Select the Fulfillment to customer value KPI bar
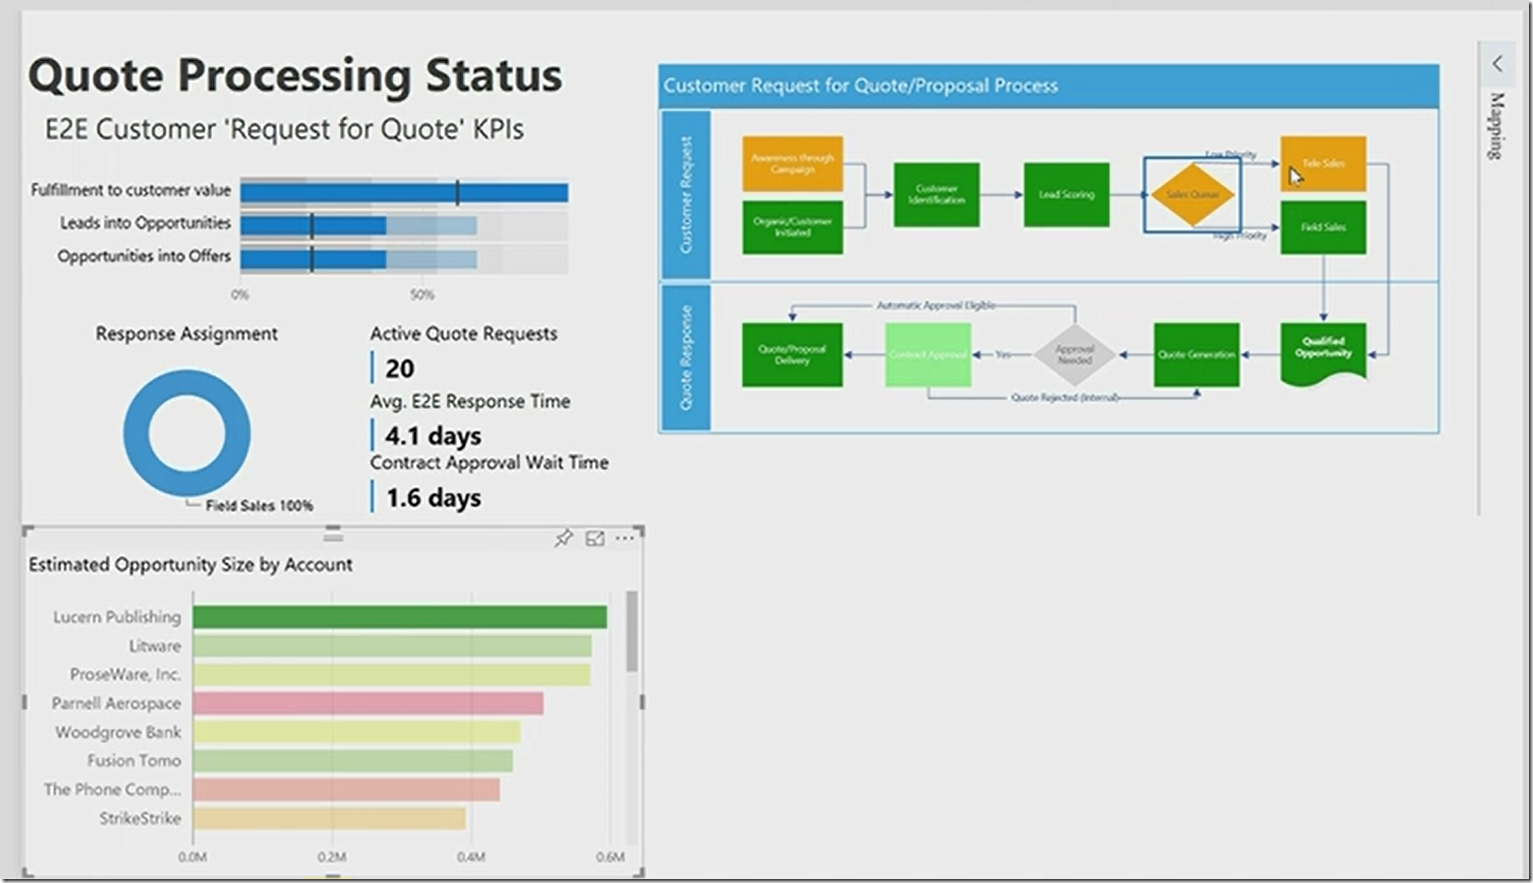This screenshot has width=1533, height=883. 404,192
